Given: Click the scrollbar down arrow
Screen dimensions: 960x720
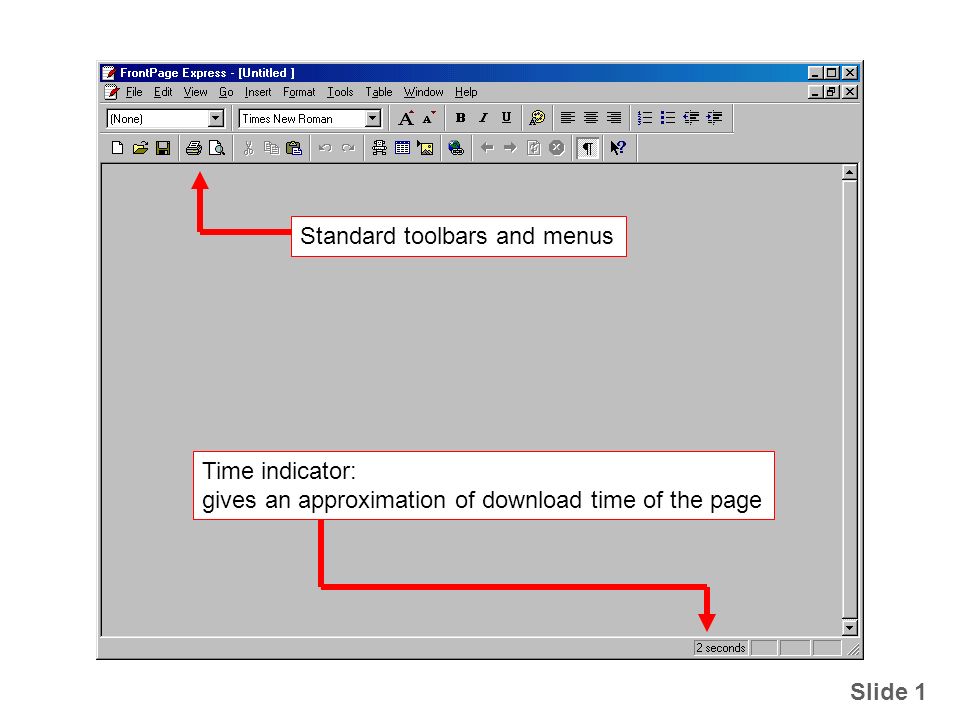Looking at the screenshot, I should click(x=849, y=628).
